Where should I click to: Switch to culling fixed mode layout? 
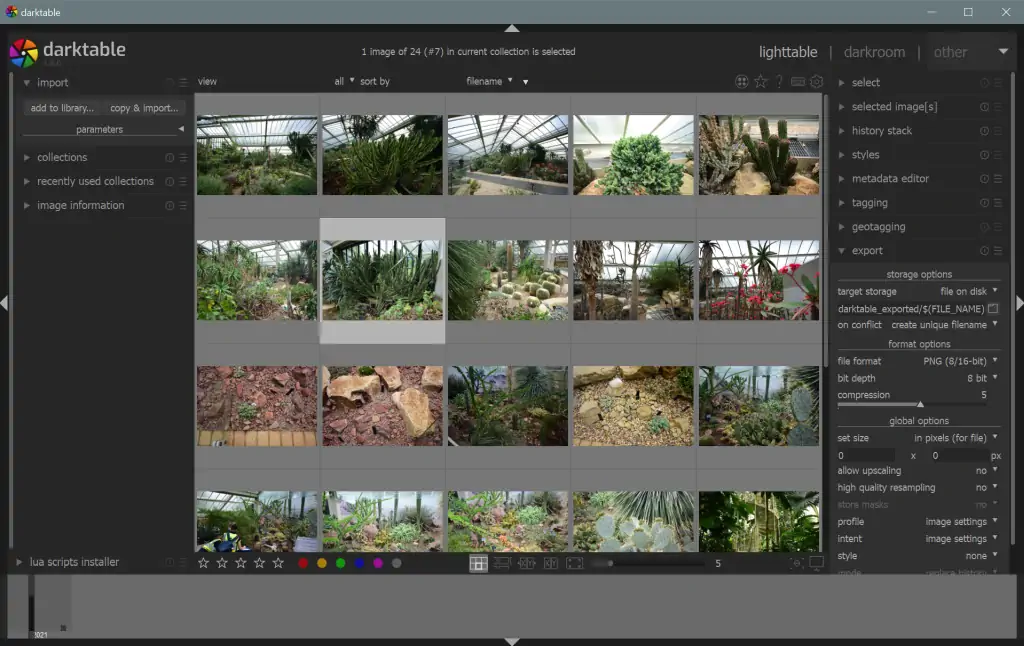(526, 563)
